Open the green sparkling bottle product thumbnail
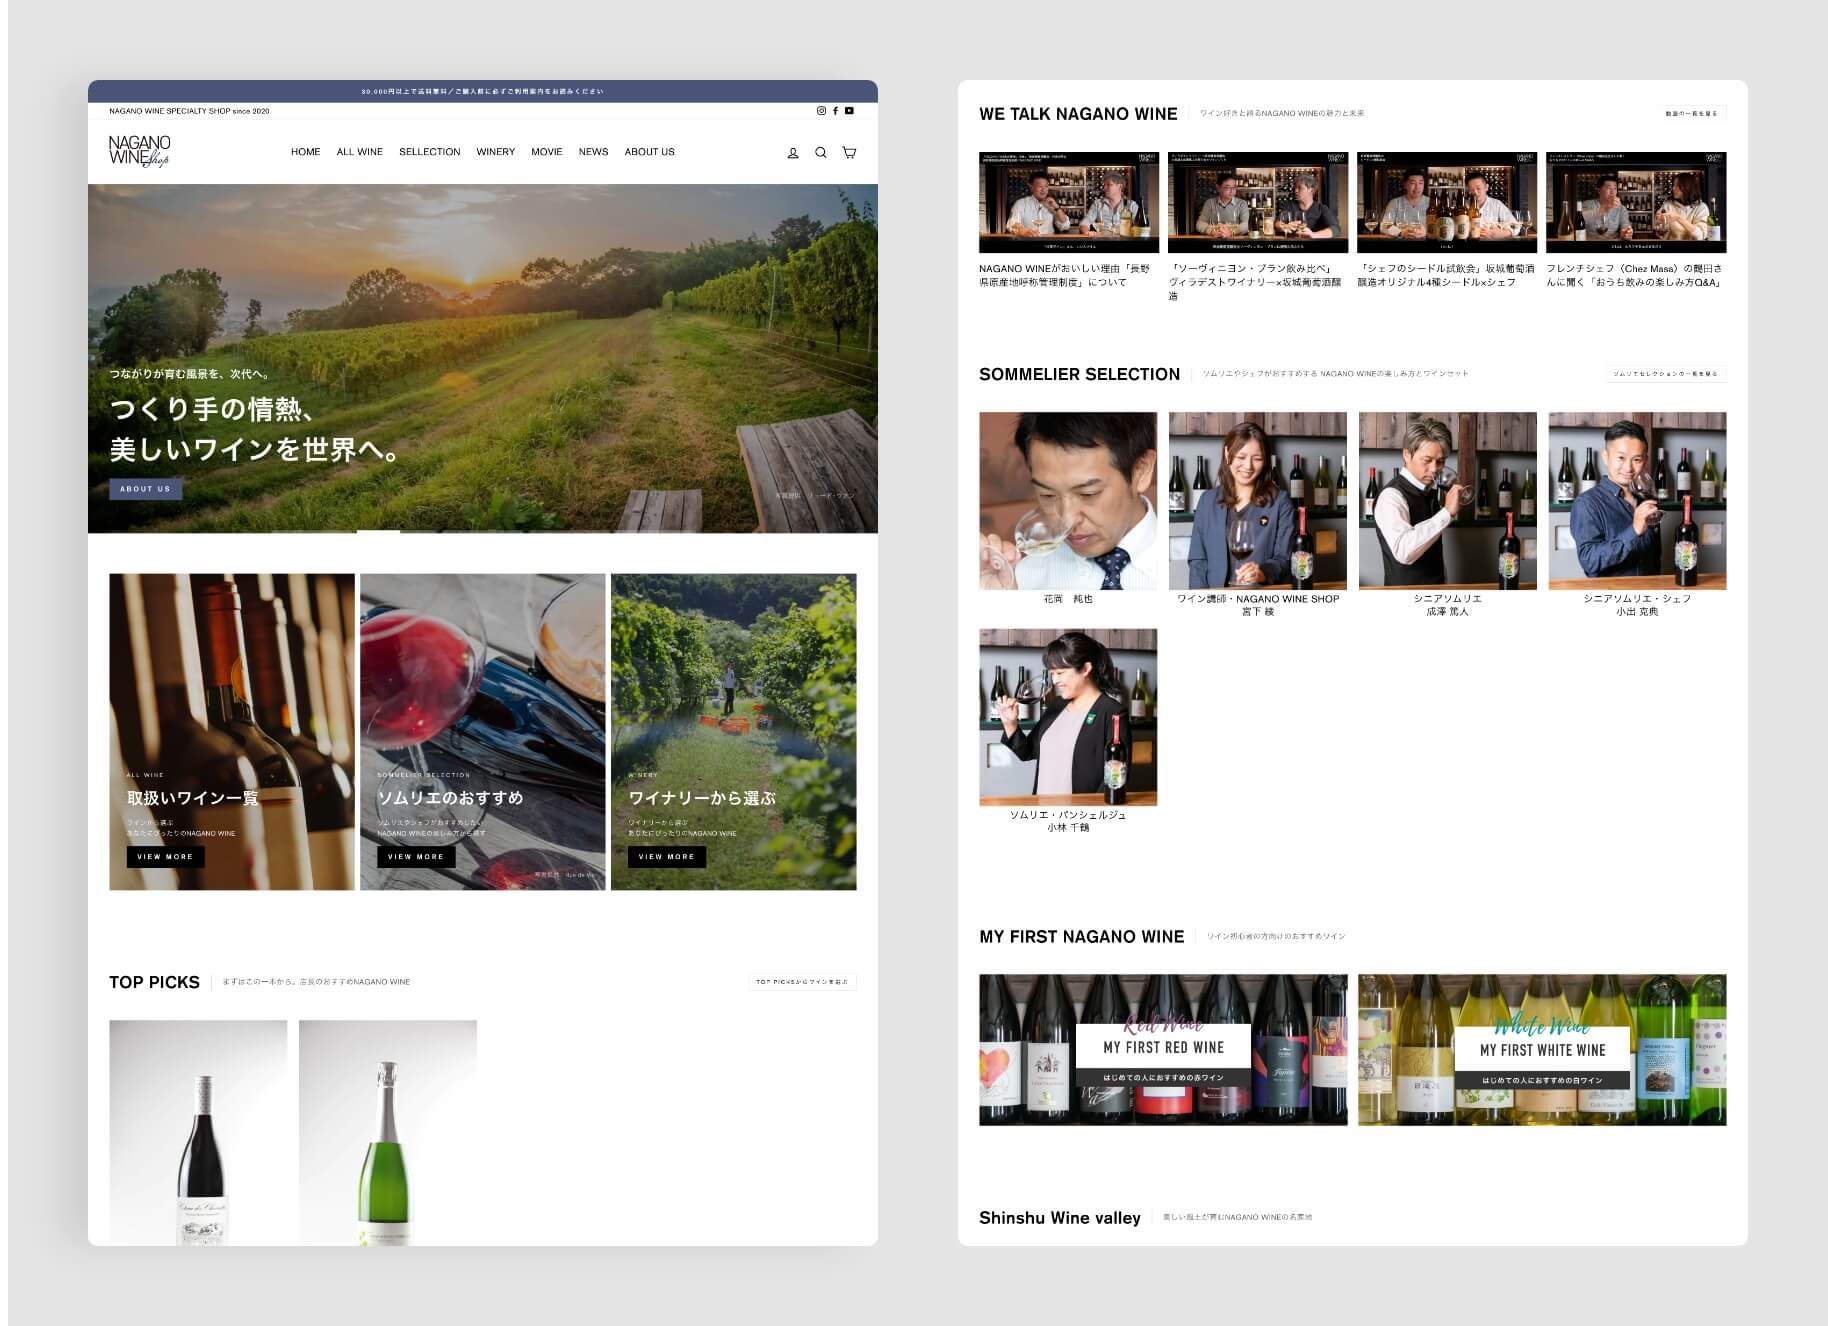Screen dimensions: 1828x1326 tap(388, 1132)
